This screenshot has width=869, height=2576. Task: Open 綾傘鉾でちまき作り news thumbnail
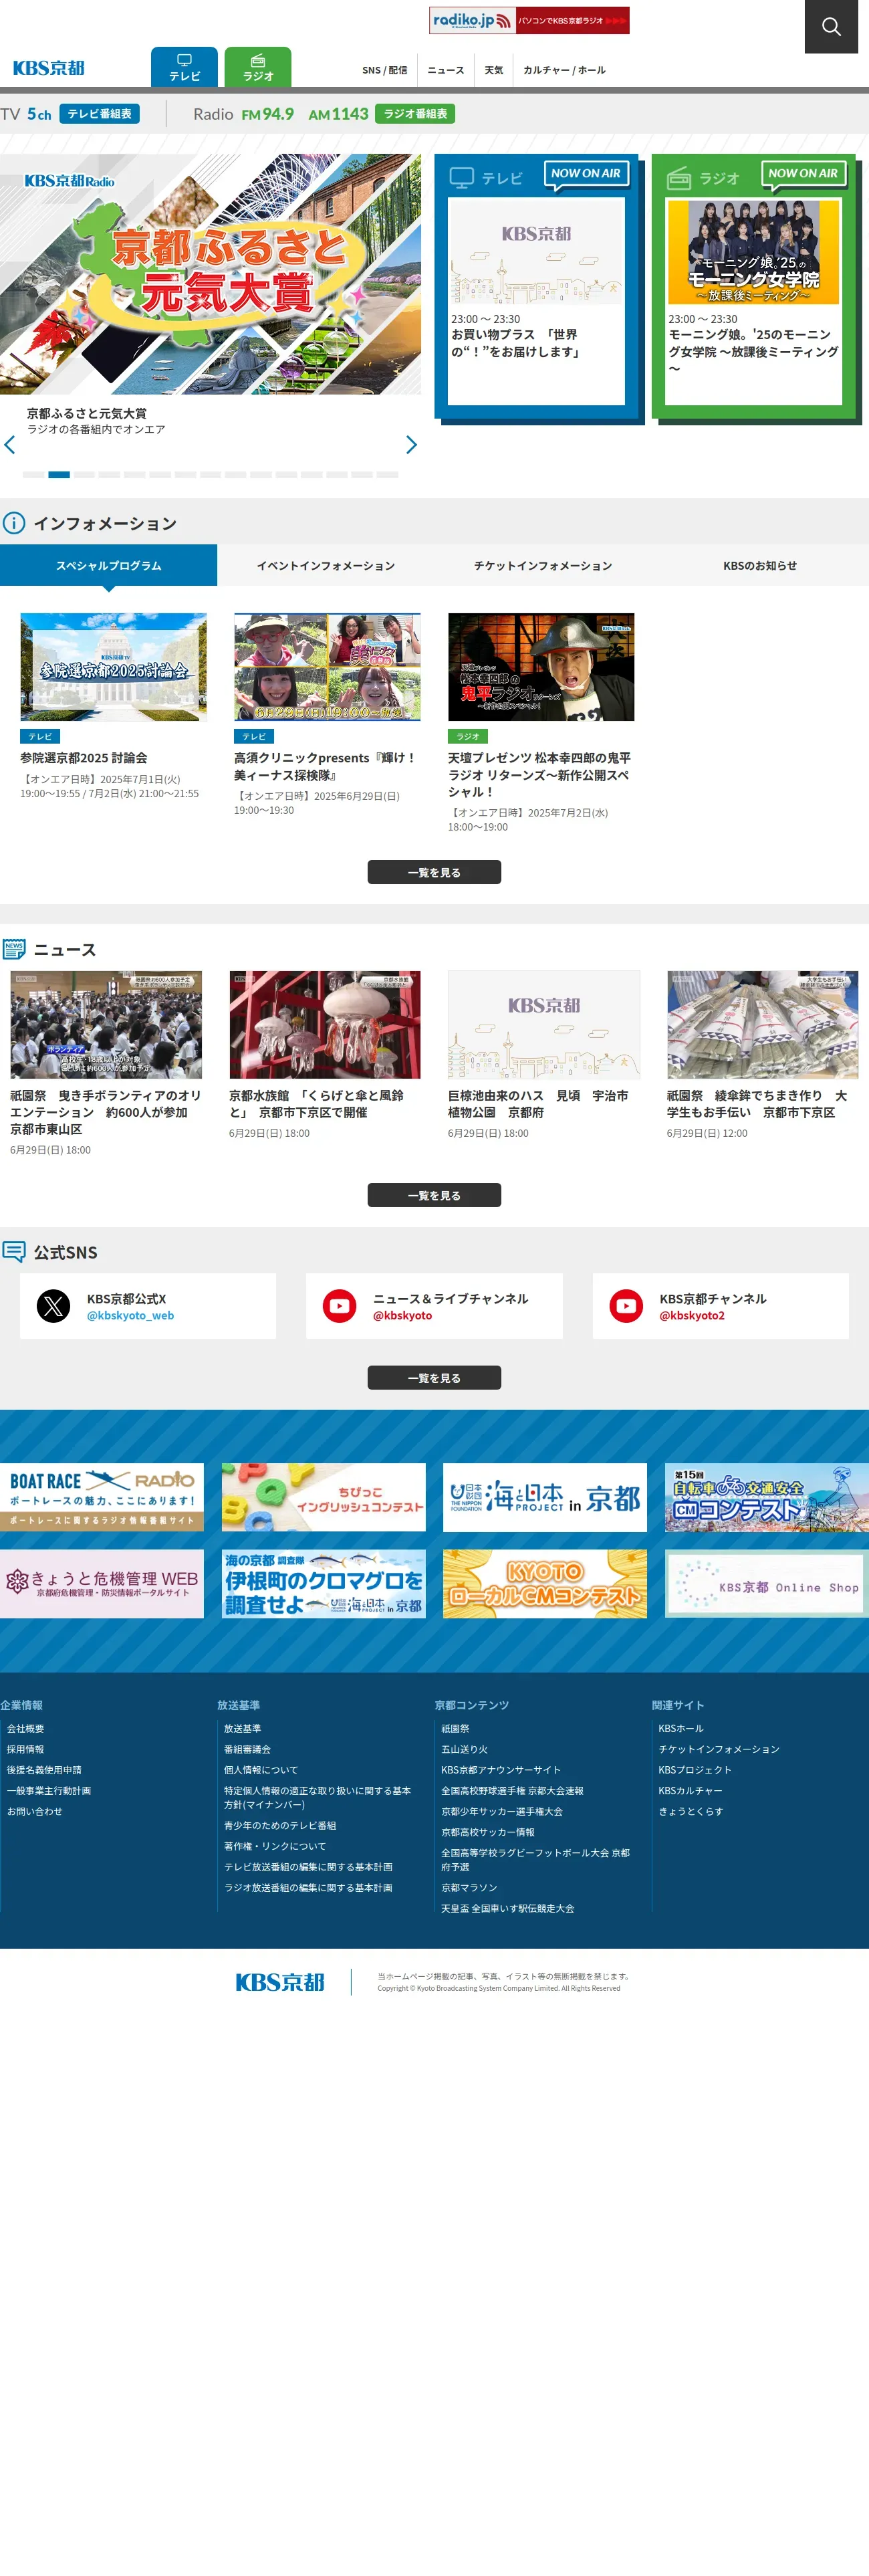763,1024
